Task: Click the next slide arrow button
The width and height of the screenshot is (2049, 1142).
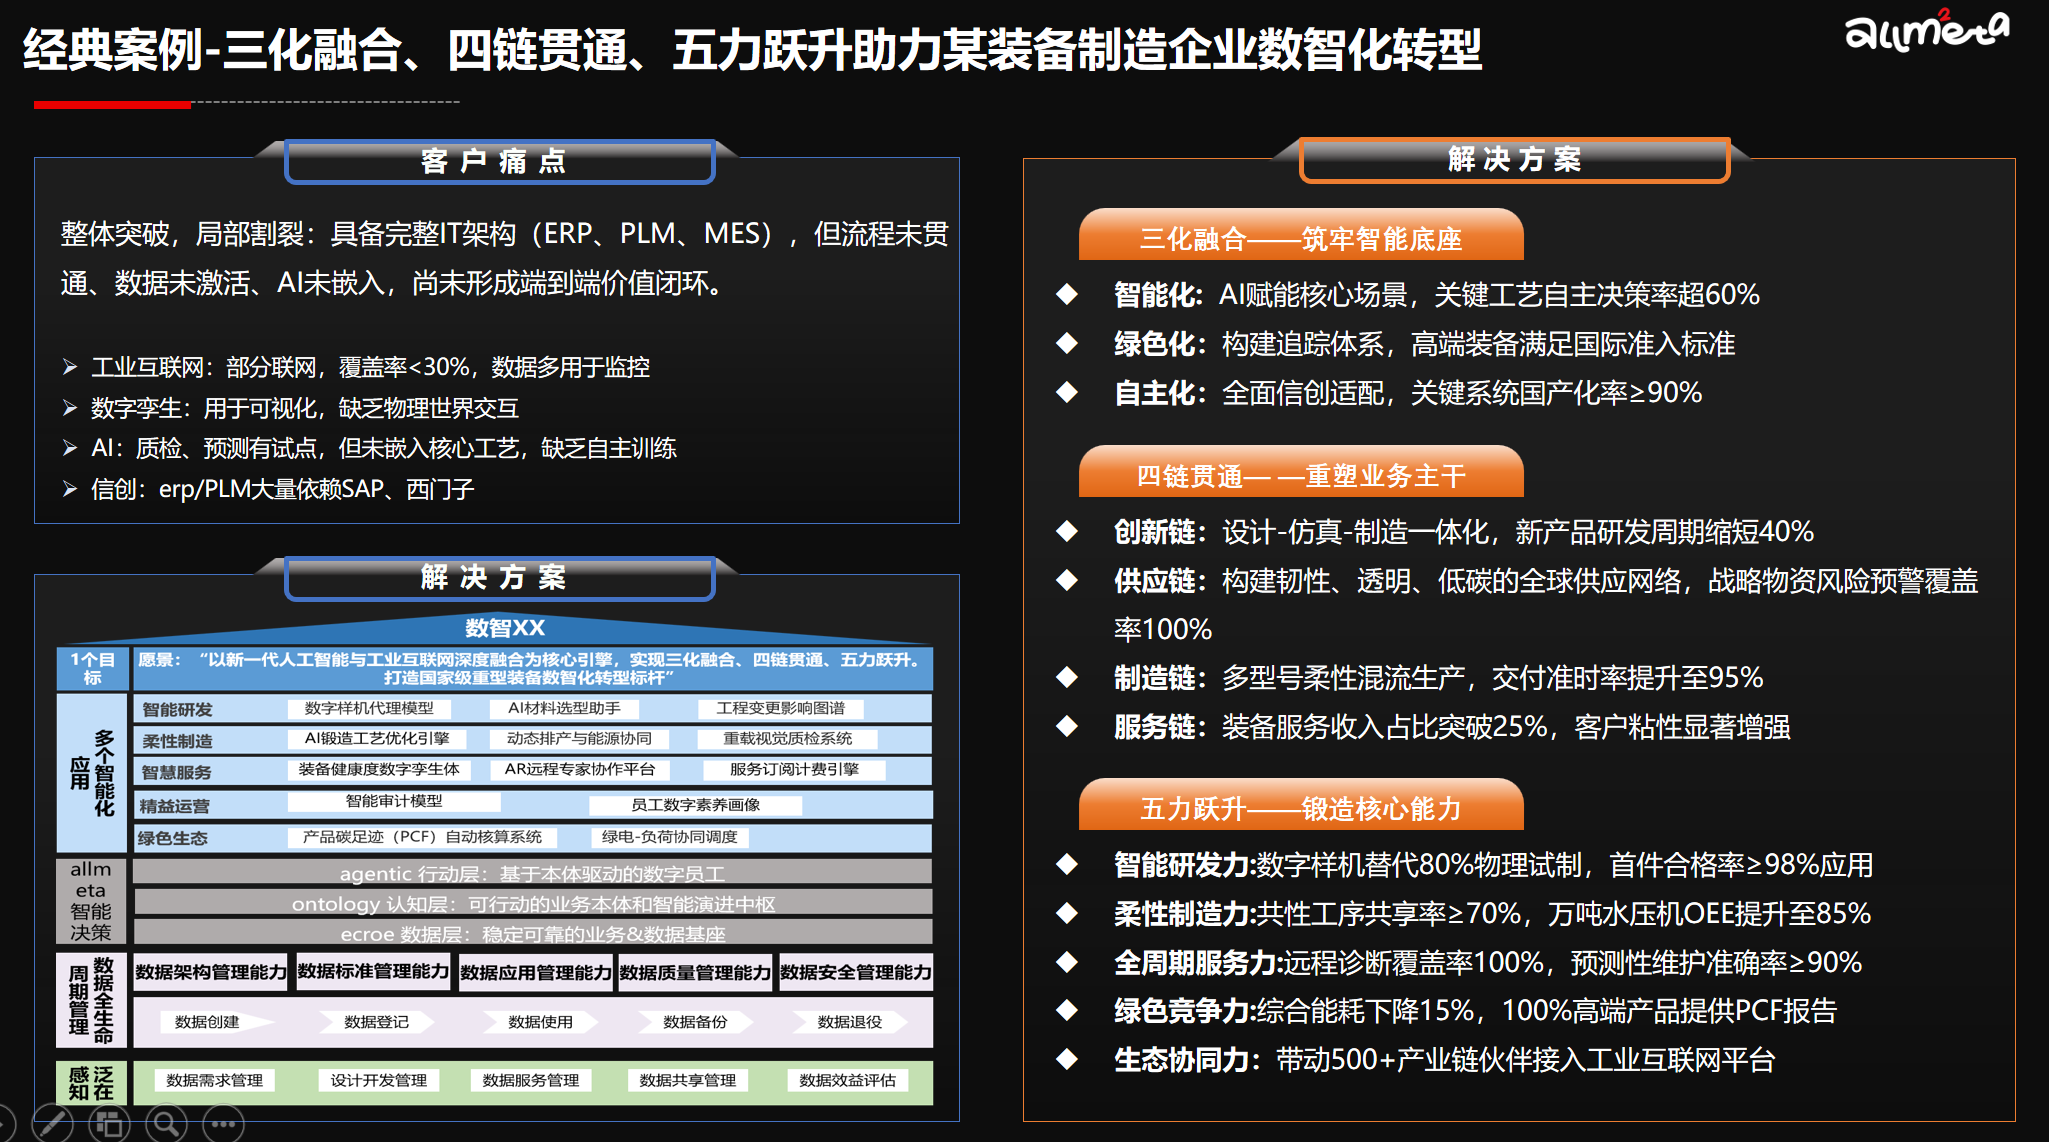Action: point(4,1123)
